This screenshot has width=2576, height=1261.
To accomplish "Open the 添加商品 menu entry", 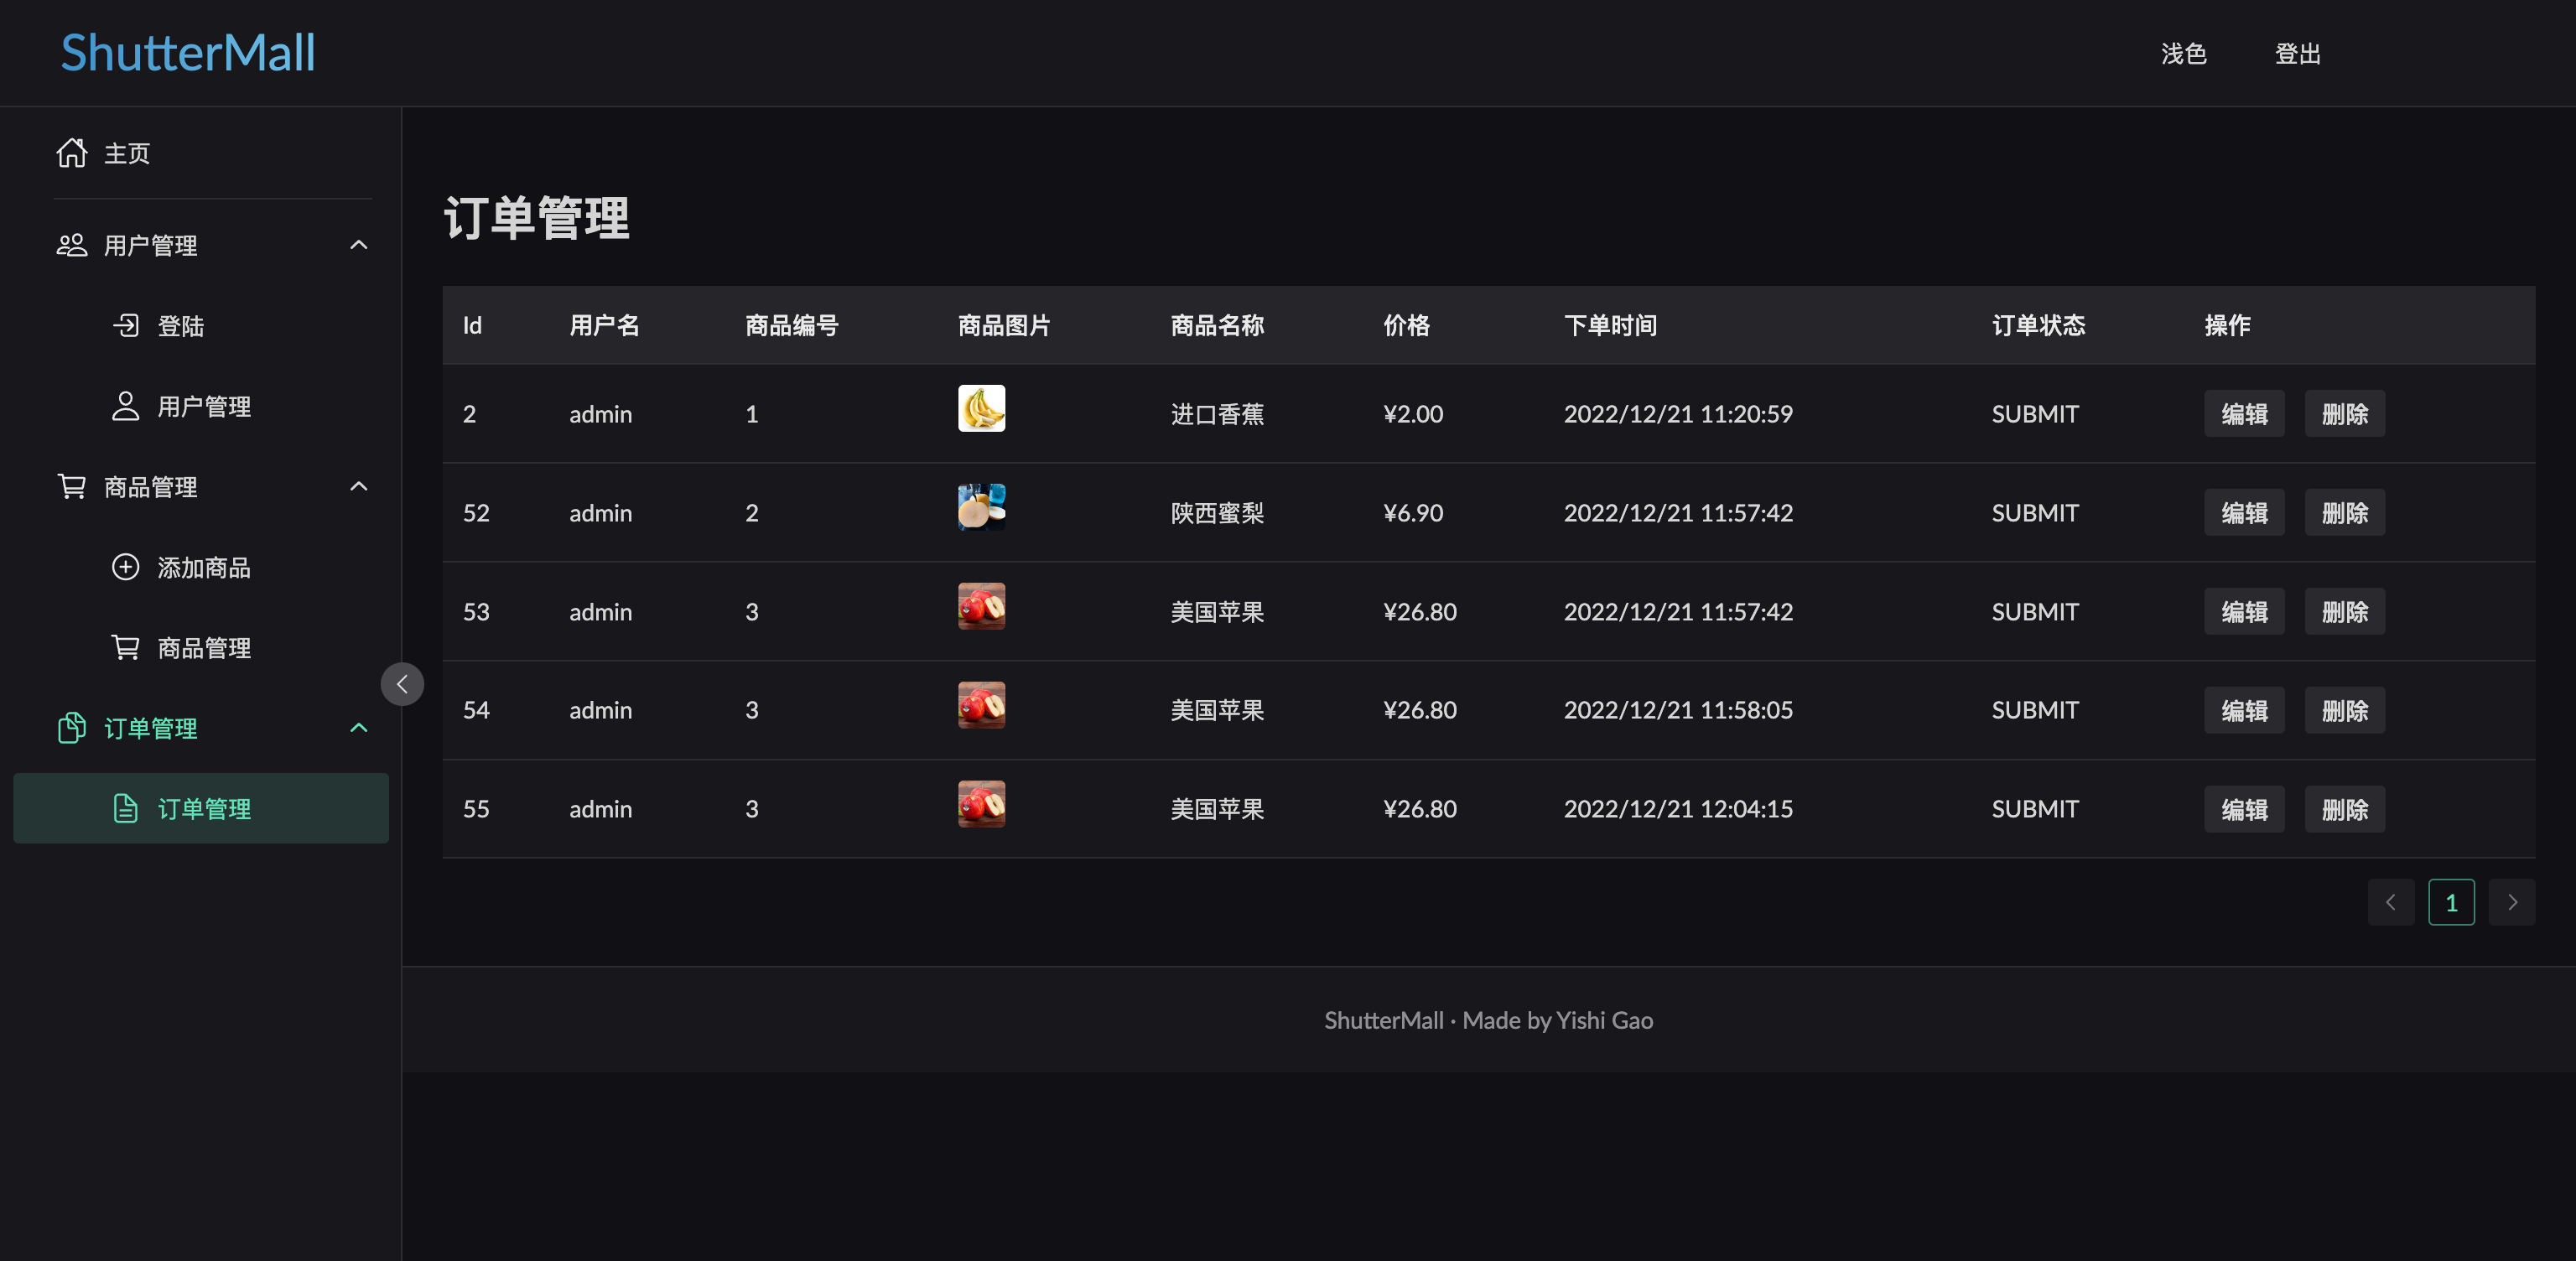I will click(204, 567).
